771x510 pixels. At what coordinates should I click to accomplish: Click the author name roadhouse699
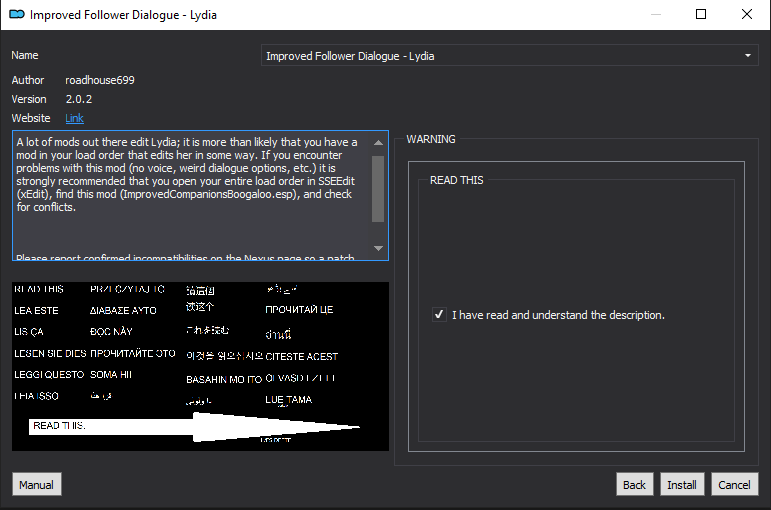[x=100, y=80]
